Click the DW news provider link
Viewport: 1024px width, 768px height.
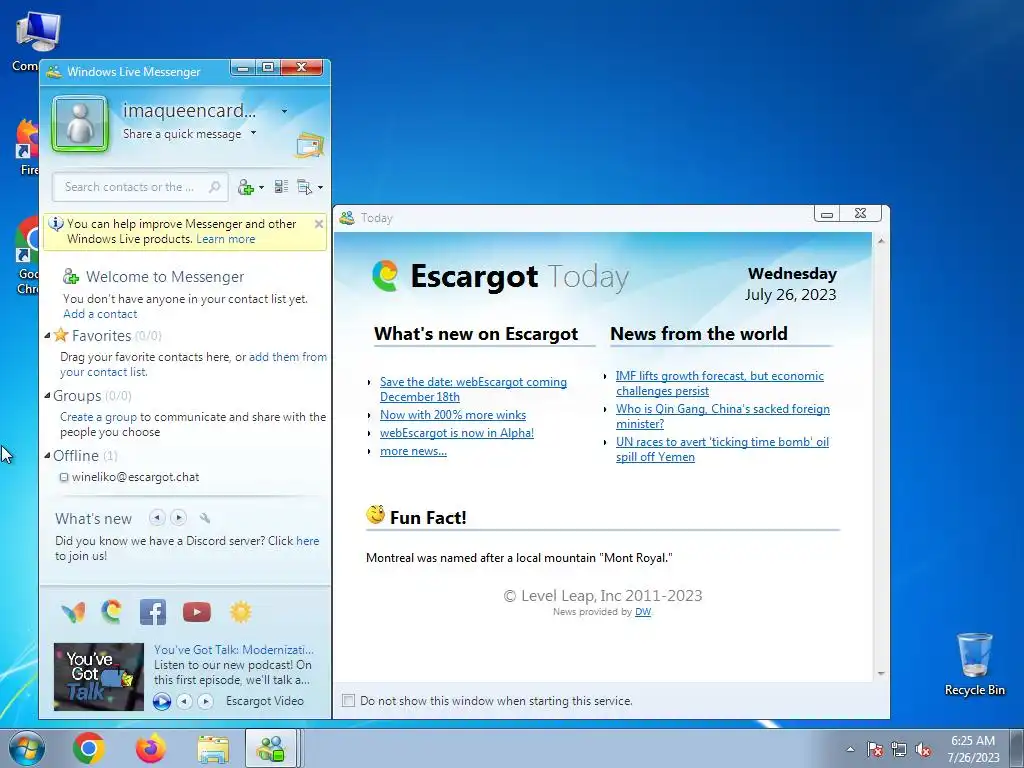pyautogui.click(x=643, y=612)
